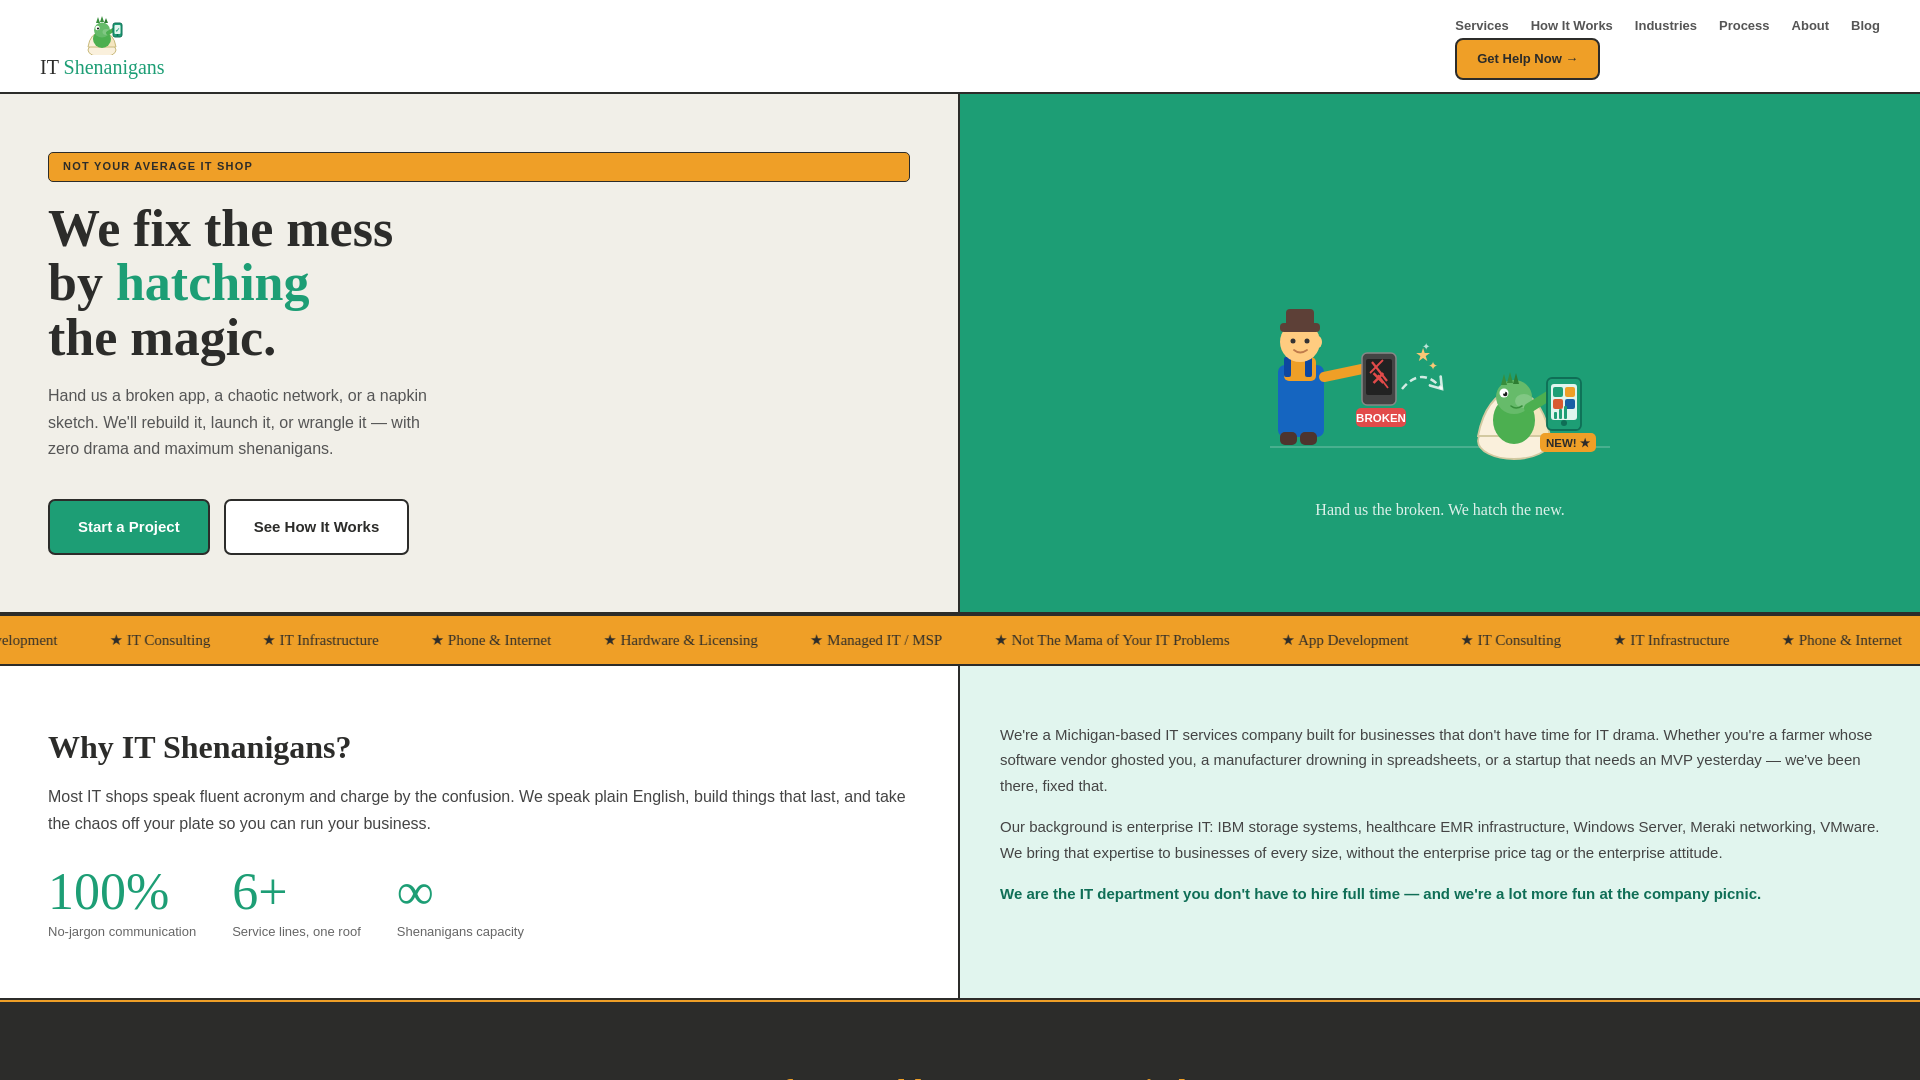Click 'Why IT Shenanigans?' heading
Screen dimensions: 1920x1080
[199, 747]
